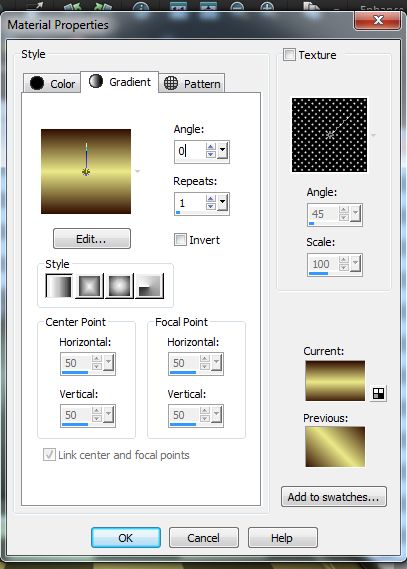Click the Previous gradient swatch
Screen dimensions: 407x569
click(x=335, y=447)
